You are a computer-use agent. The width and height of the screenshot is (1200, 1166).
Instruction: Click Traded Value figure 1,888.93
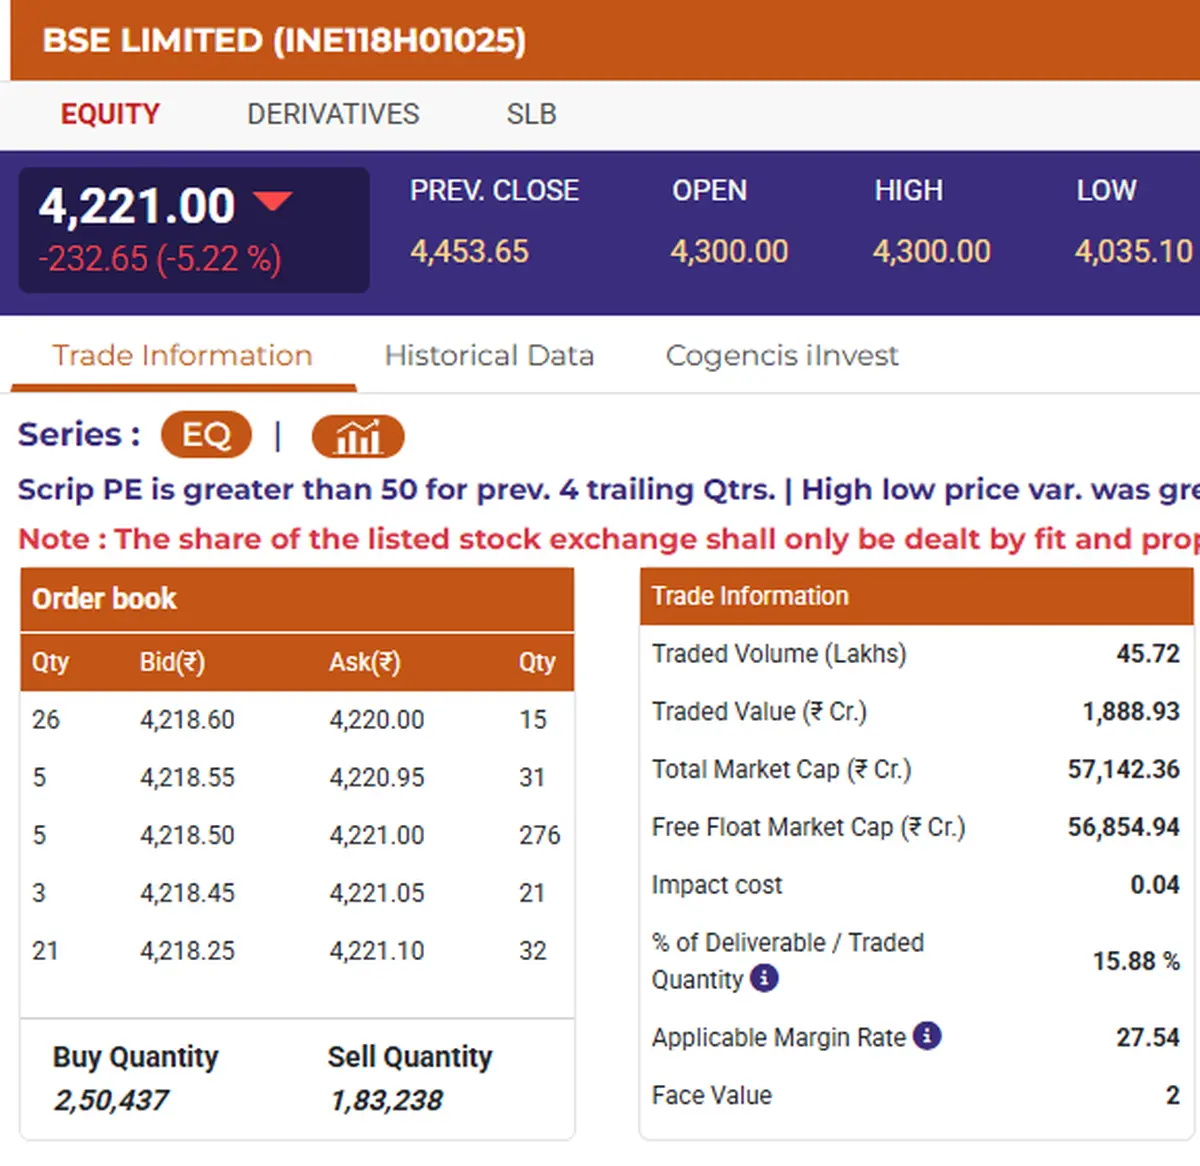point(1131,711)
